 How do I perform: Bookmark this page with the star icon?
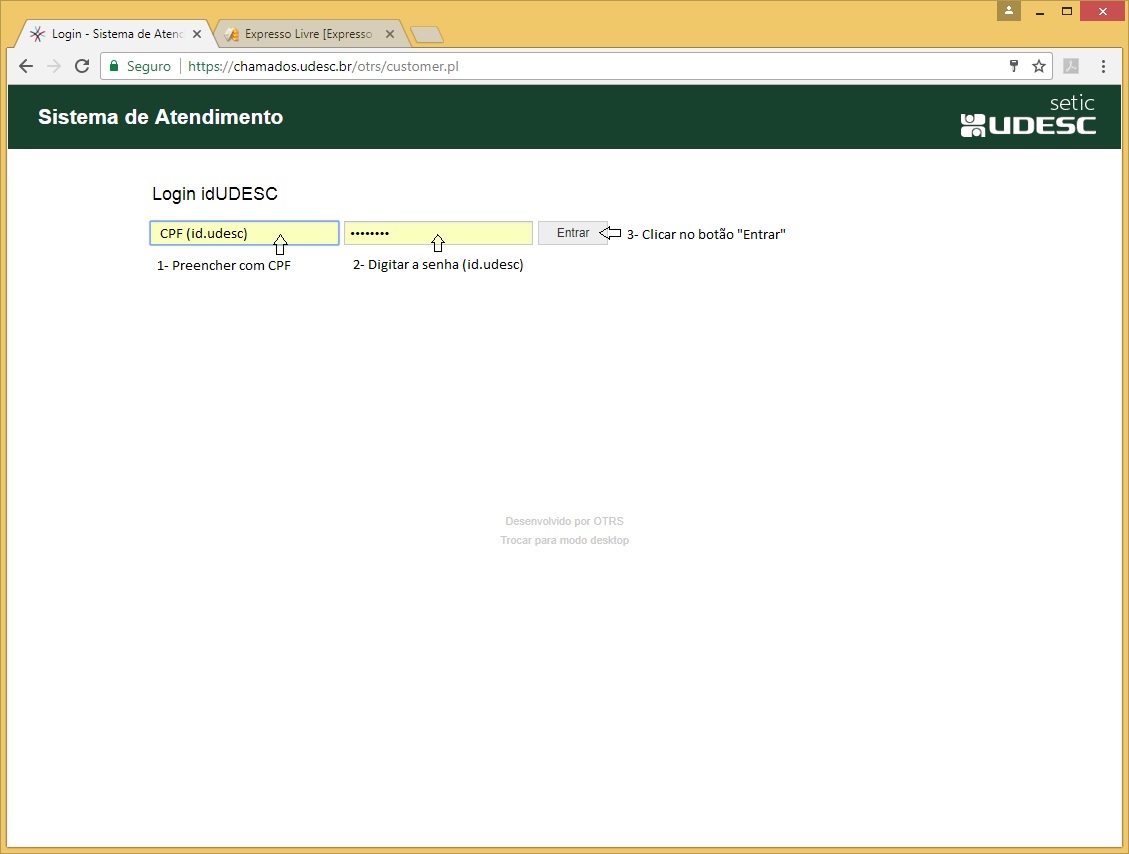pyautogui.click(x=1039, y=66)
